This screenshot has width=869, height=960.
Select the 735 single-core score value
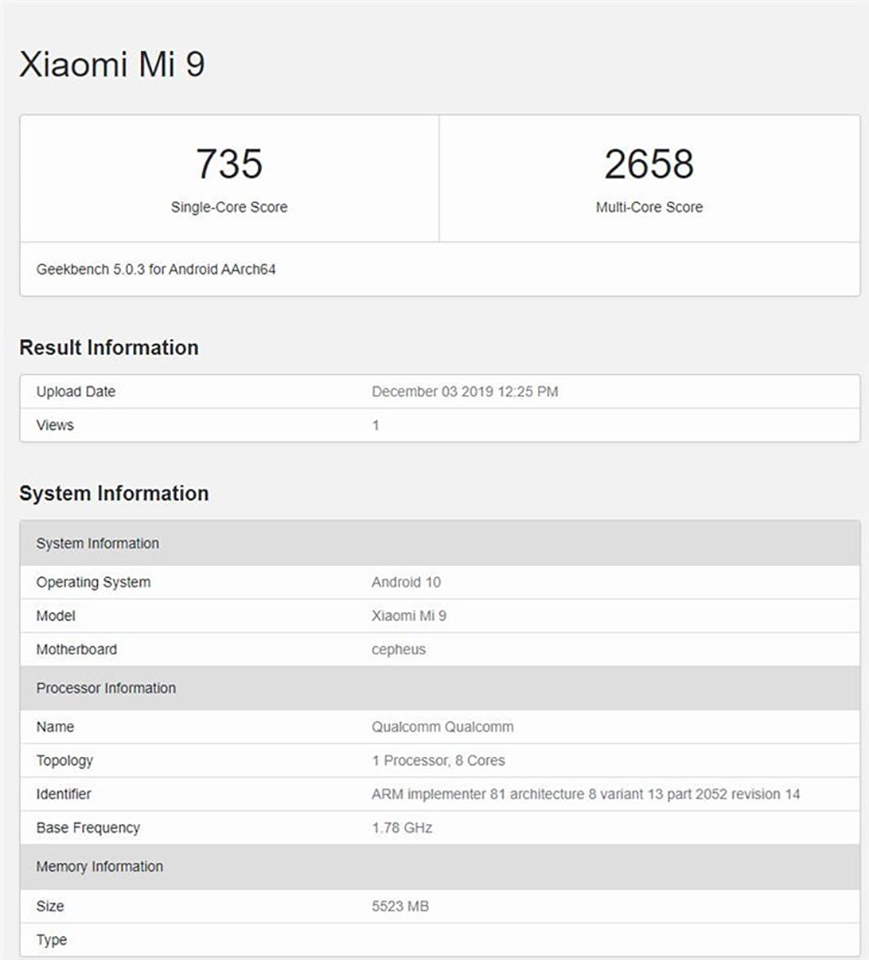229,163
